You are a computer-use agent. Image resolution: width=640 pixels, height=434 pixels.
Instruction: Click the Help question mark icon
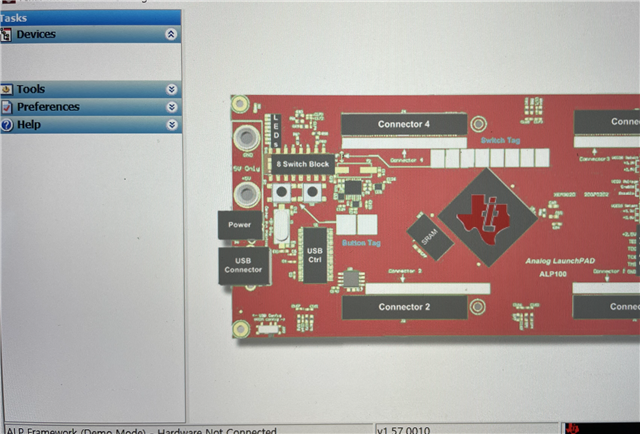[7, 125]
